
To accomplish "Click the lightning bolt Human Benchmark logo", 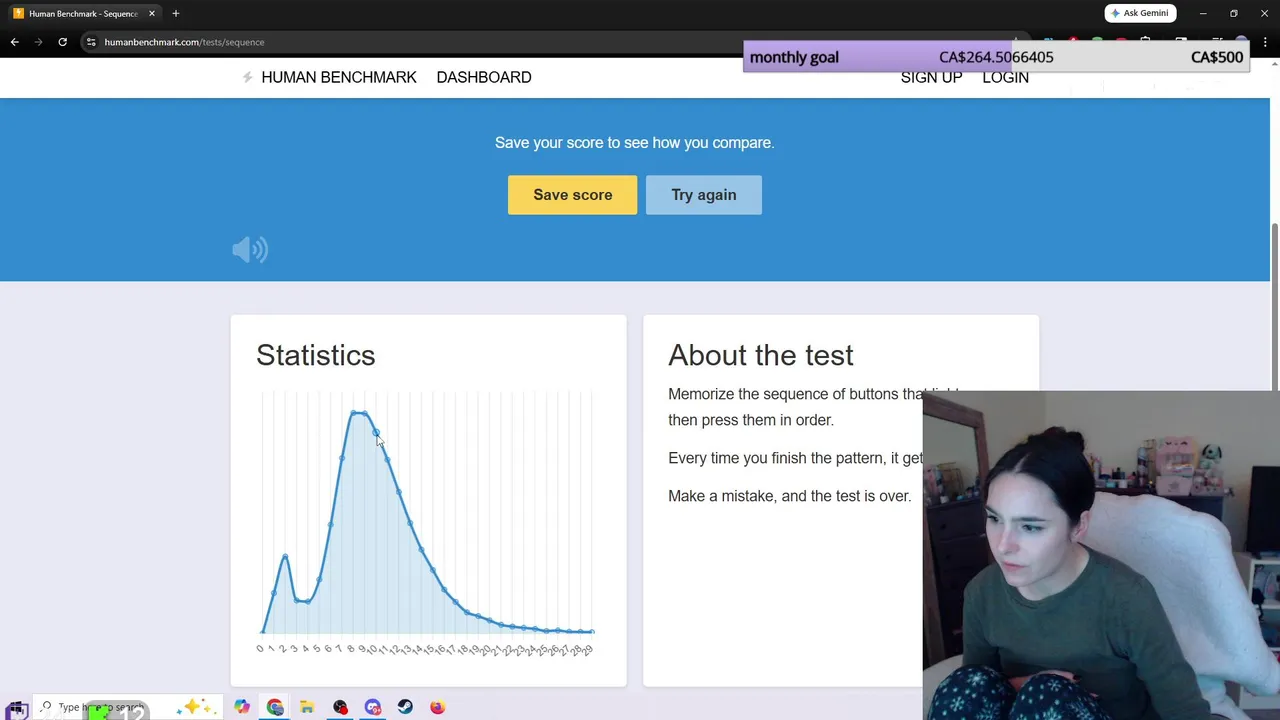I will (247, 77).
